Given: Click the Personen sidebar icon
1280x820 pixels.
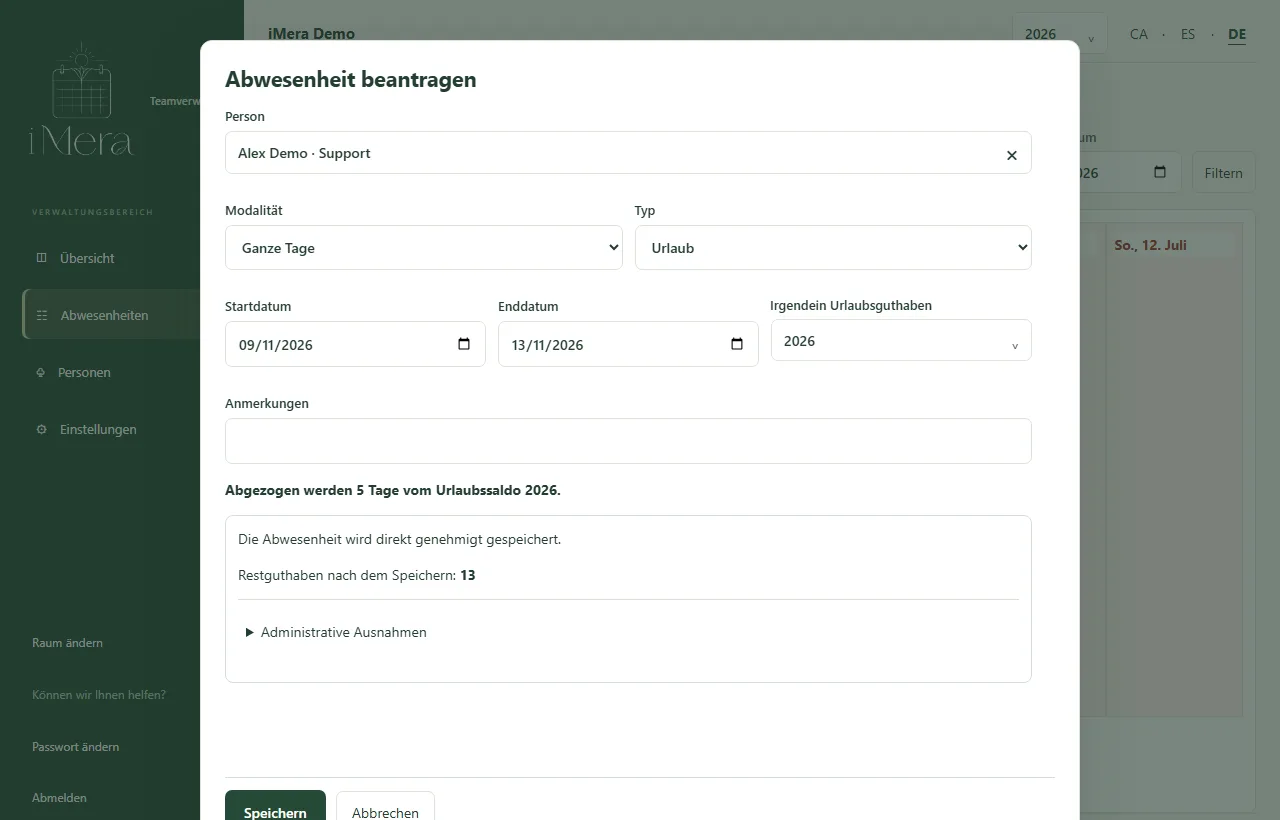Looking at the screenshot, I should click(x=41, y=372).
